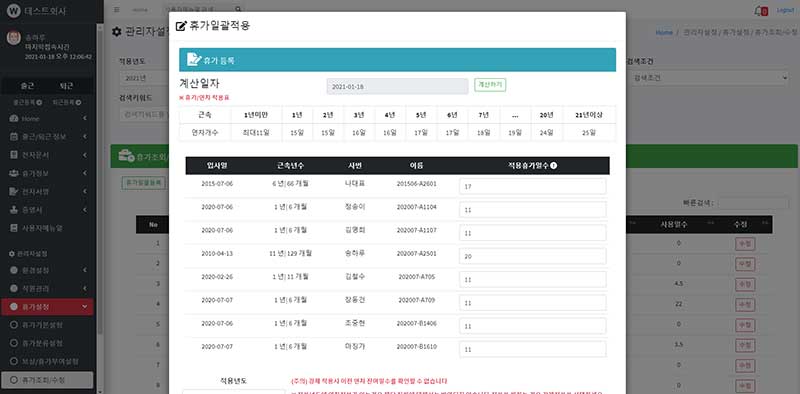Collapse the red 휴가설정 menu chevron
The image size is (800, 394).
(x=85, y=307)
